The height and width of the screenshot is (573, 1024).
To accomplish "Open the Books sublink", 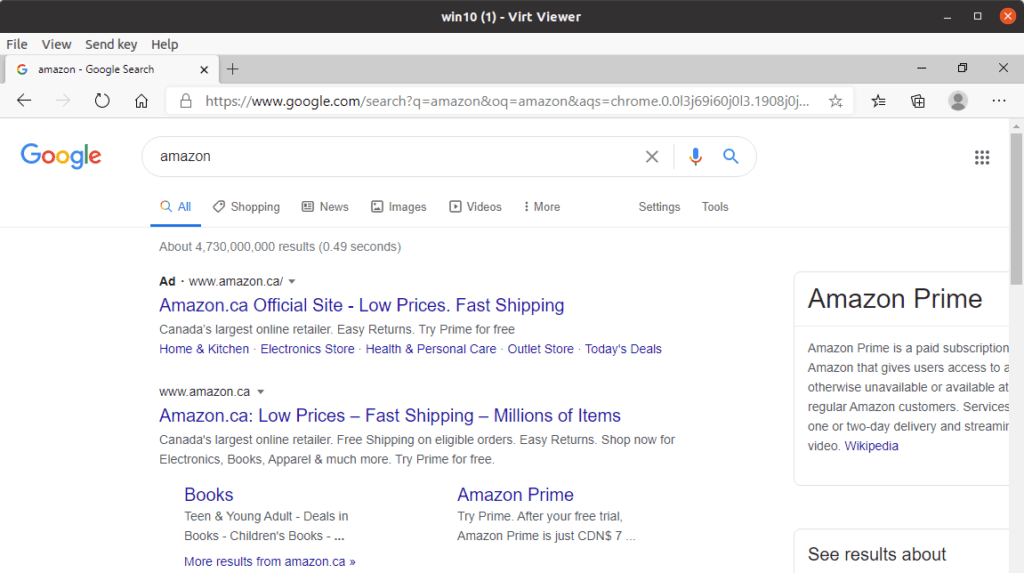I will click(x=208, y=495).
